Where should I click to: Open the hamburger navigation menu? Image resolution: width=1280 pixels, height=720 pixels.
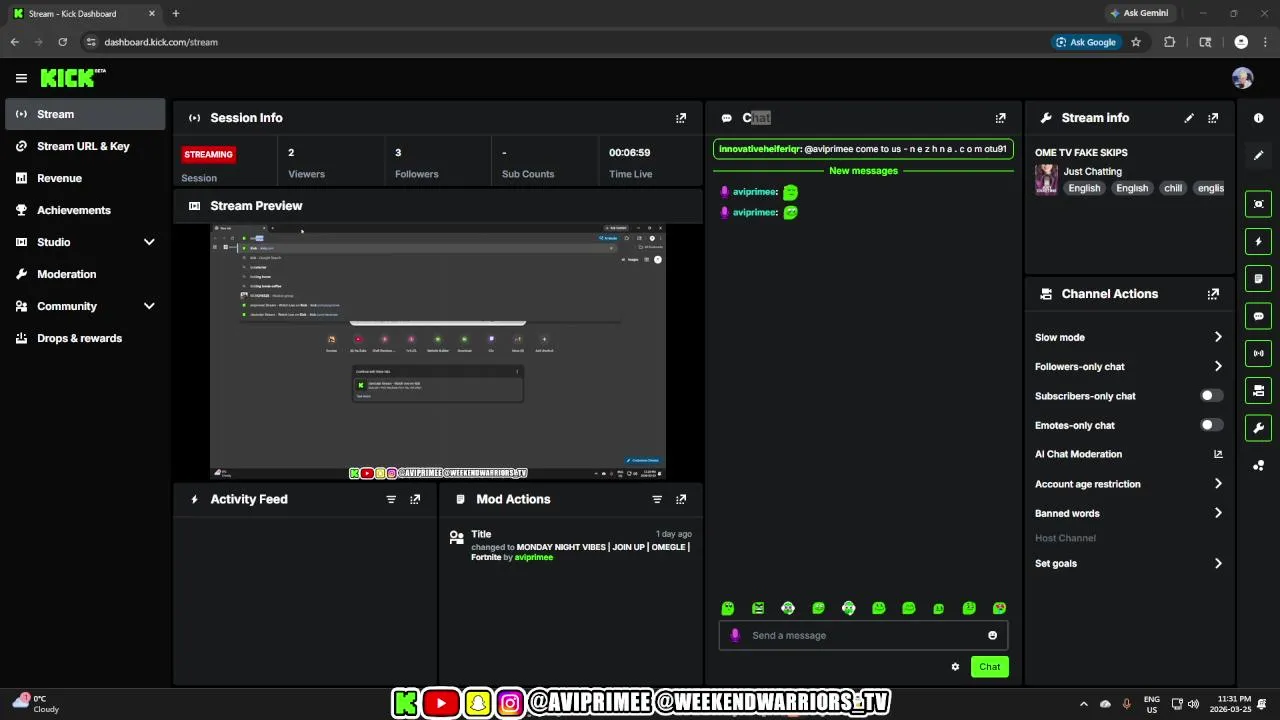(21, 78)
